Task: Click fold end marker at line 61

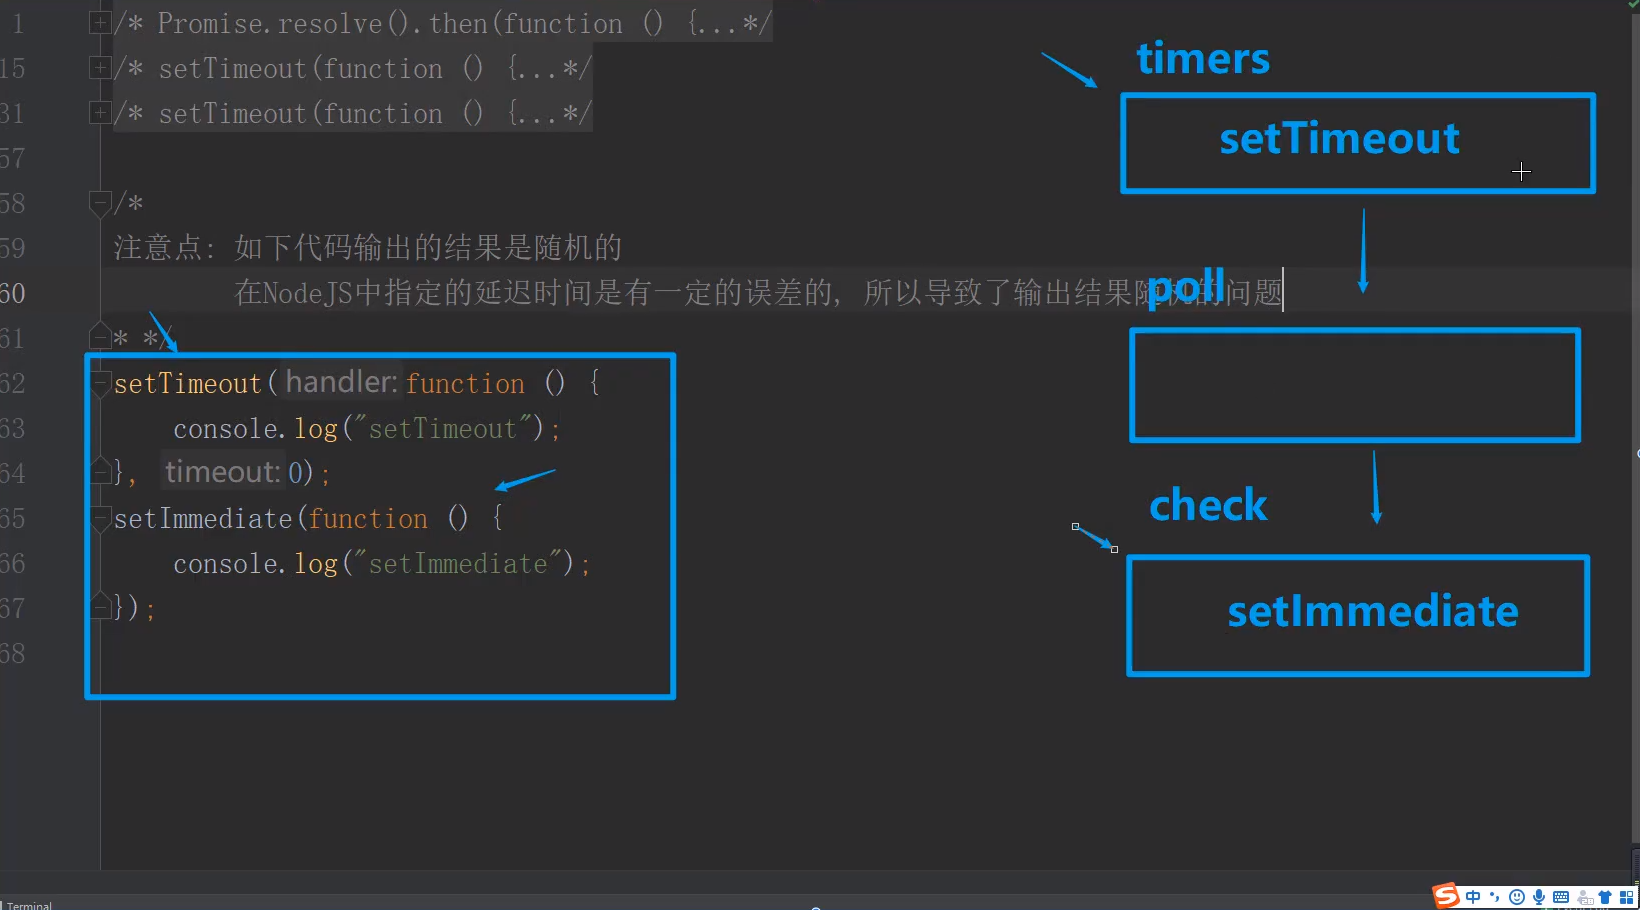Action: [x=100, y=335]
